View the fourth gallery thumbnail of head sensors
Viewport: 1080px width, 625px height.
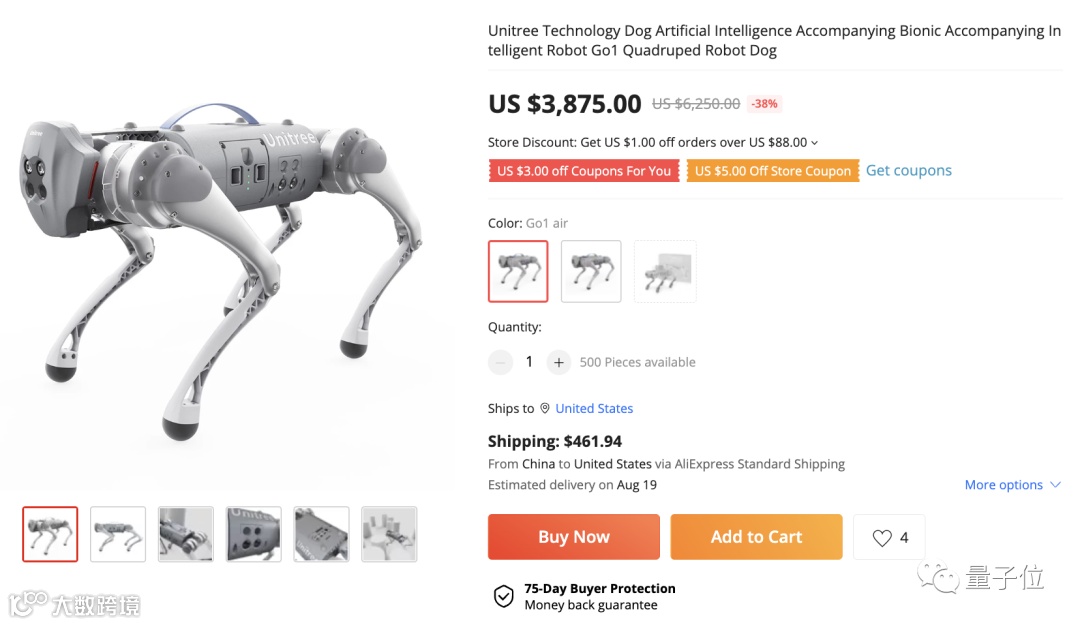(253, 534)
